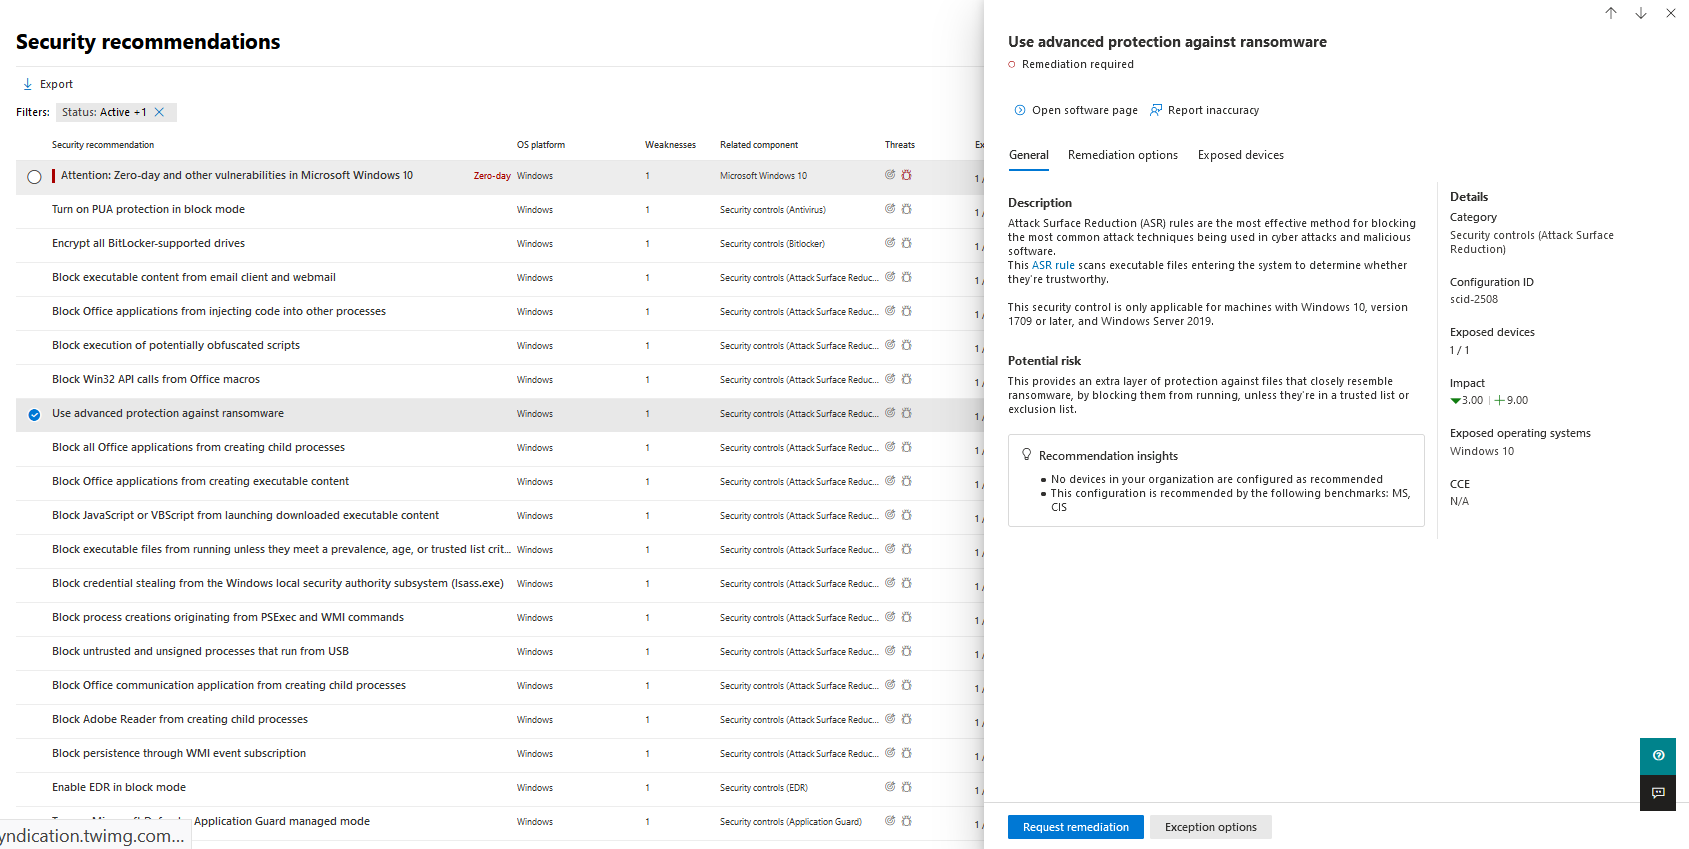Click threat insights icon for PUA protection row
This screenshot has height=849, width=1689.
click(x=890, y=209)
